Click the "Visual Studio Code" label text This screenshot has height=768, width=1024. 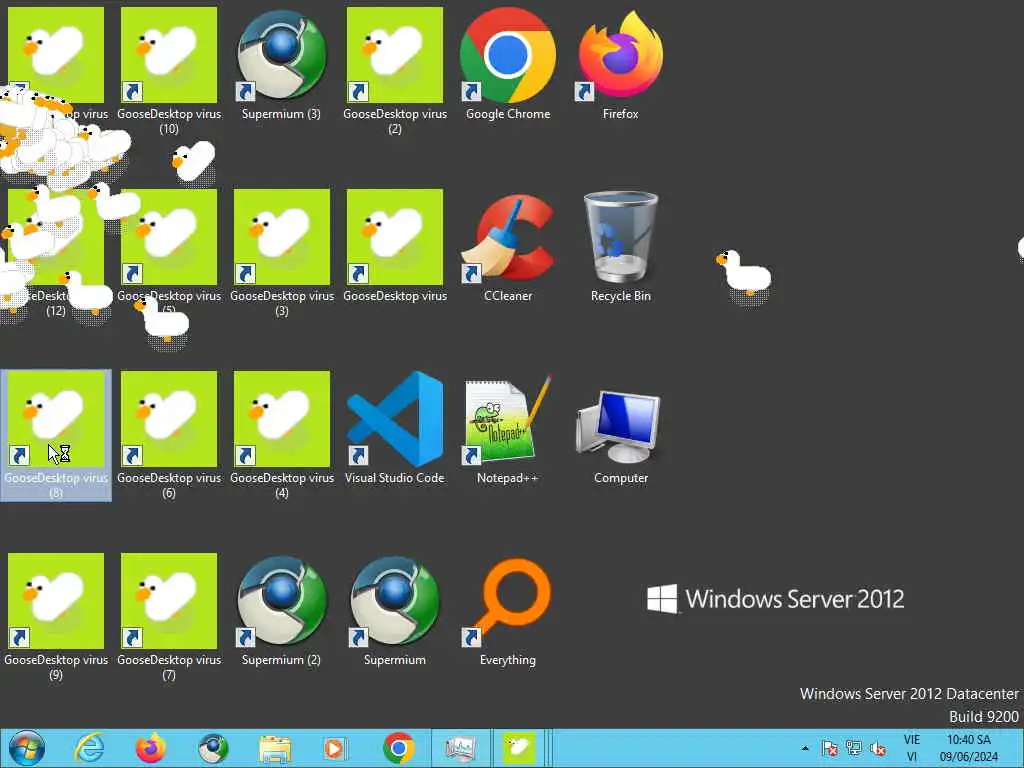(x=394, y=478)
